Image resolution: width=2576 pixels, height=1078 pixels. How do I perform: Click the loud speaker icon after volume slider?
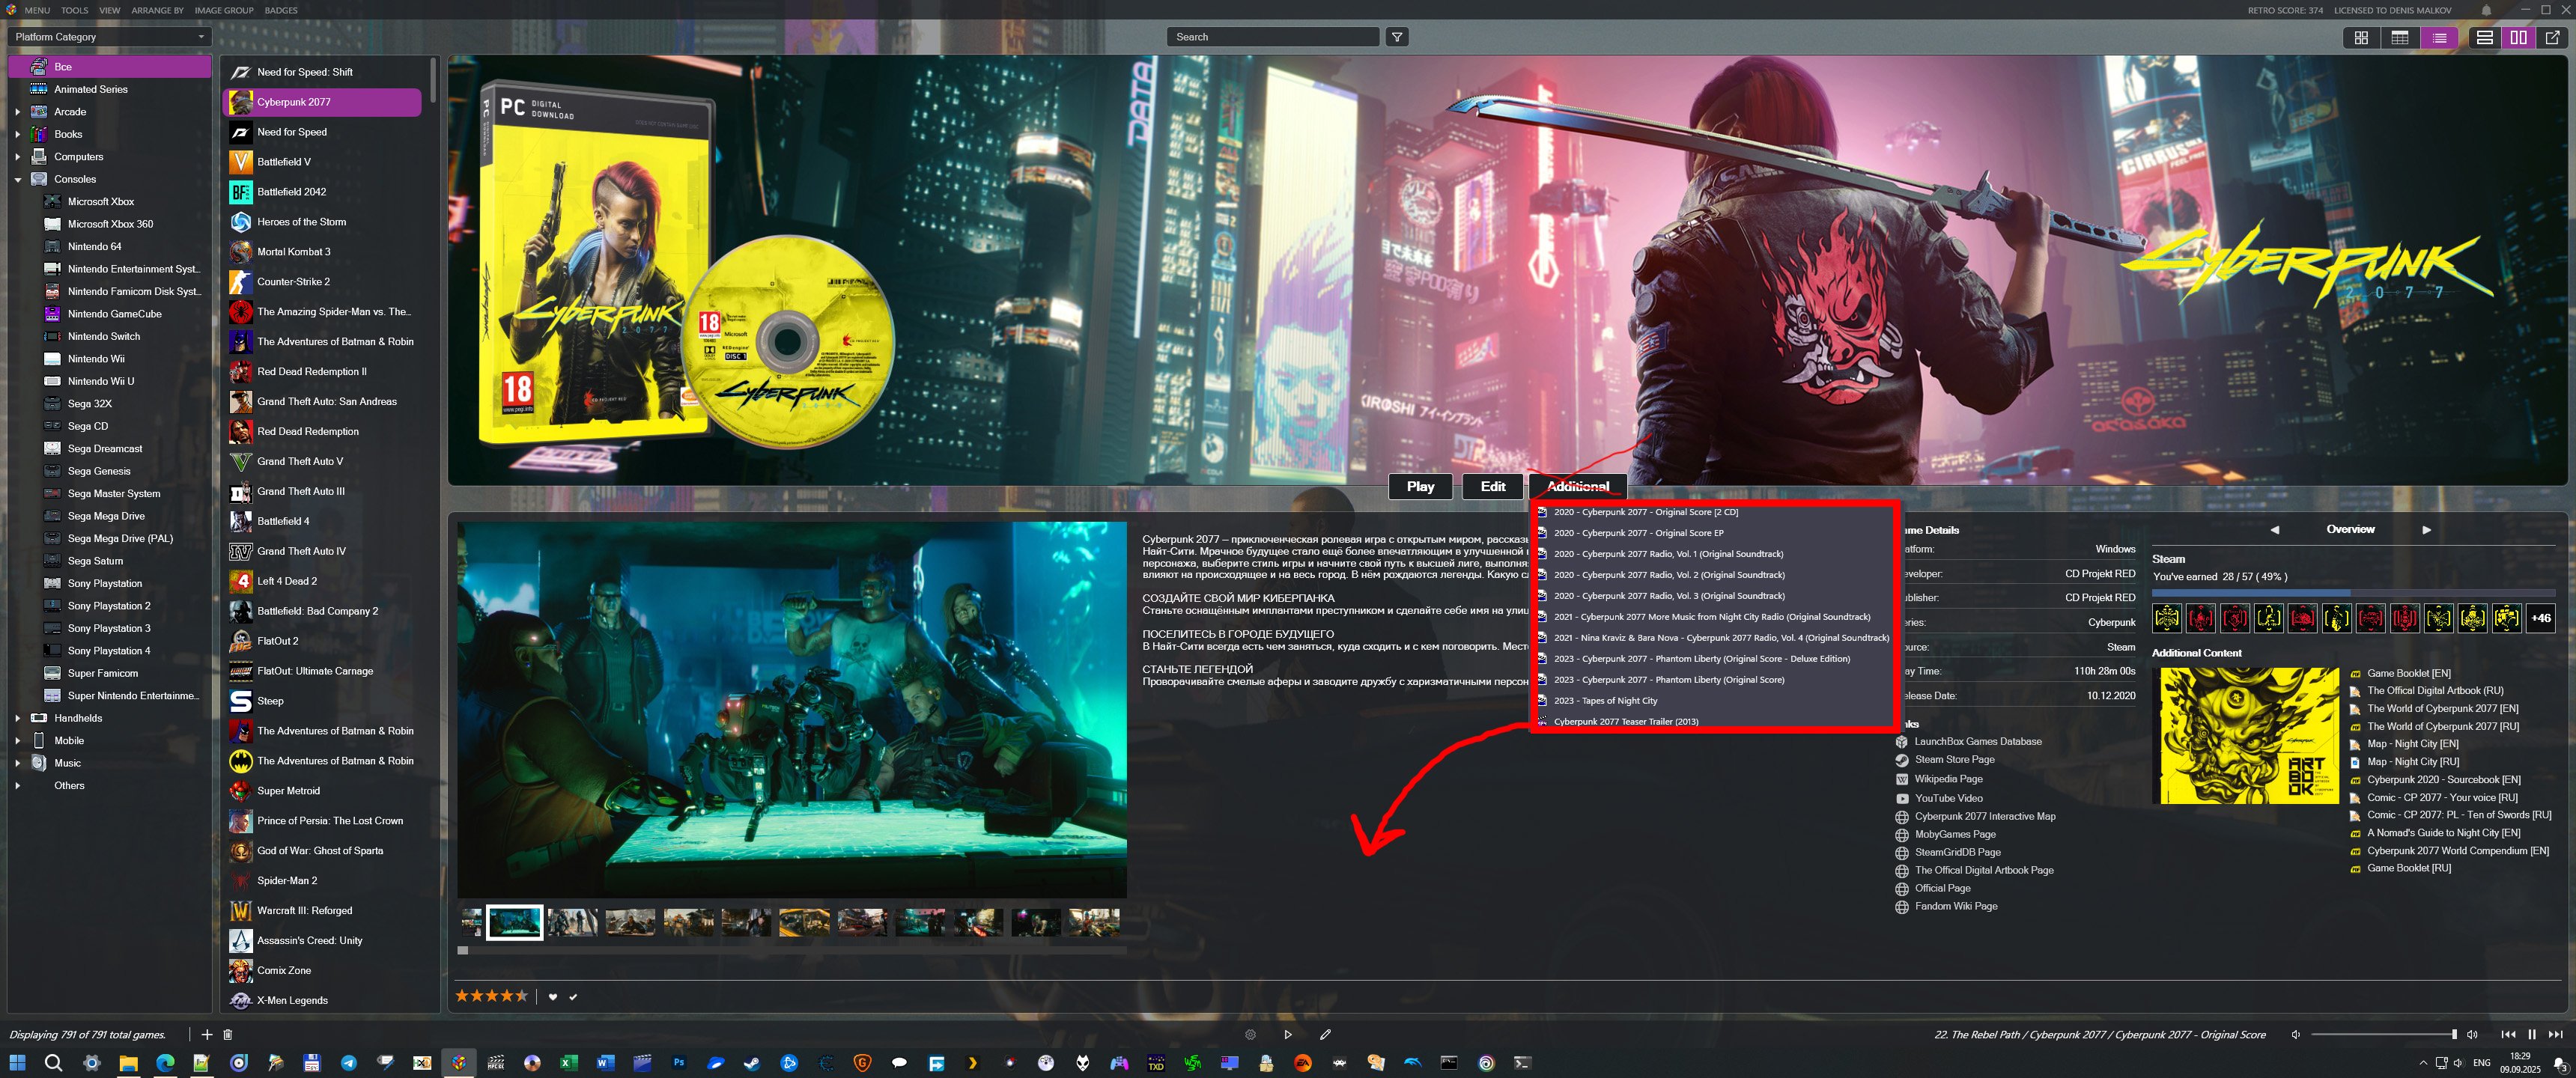[2472, 1034]
